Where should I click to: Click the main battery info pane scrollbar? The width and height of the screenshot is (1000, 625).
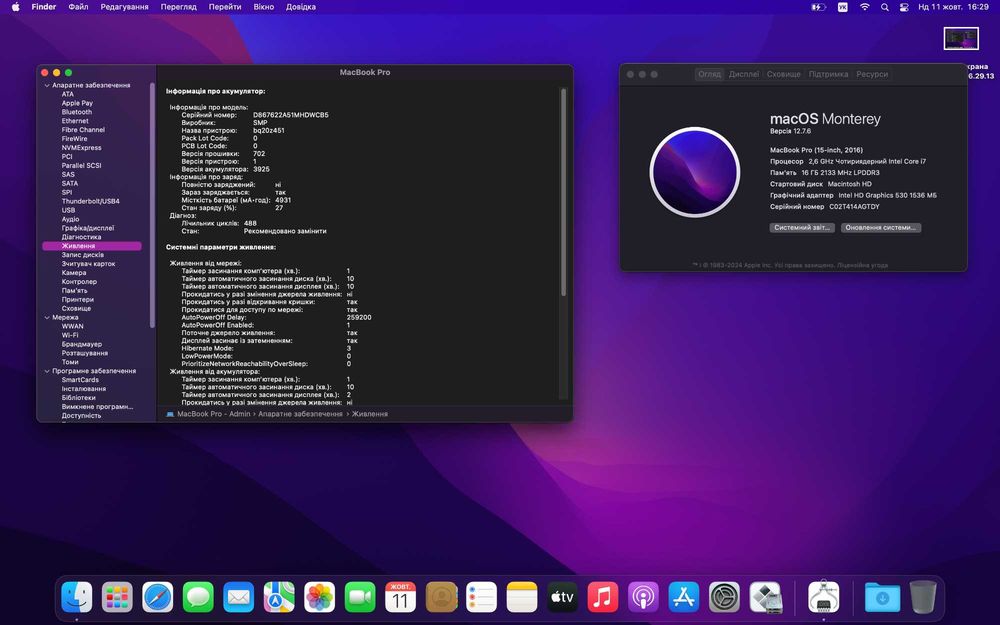[x=563, y=193]
